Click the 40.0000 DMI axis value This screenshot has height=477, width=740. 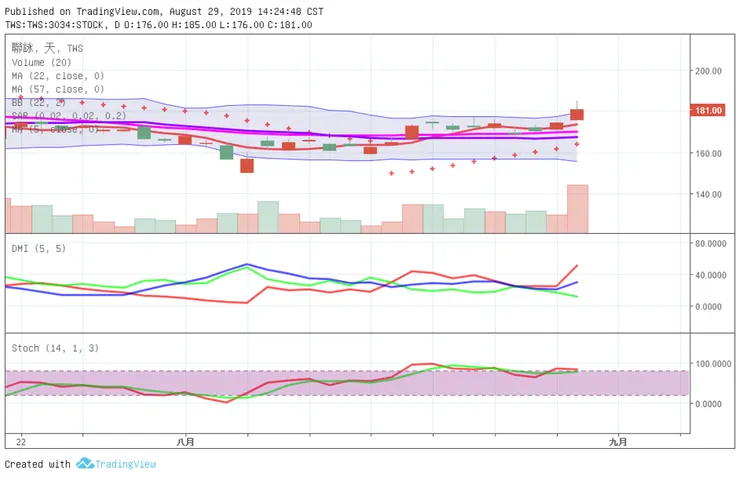[x=710, y=275]
